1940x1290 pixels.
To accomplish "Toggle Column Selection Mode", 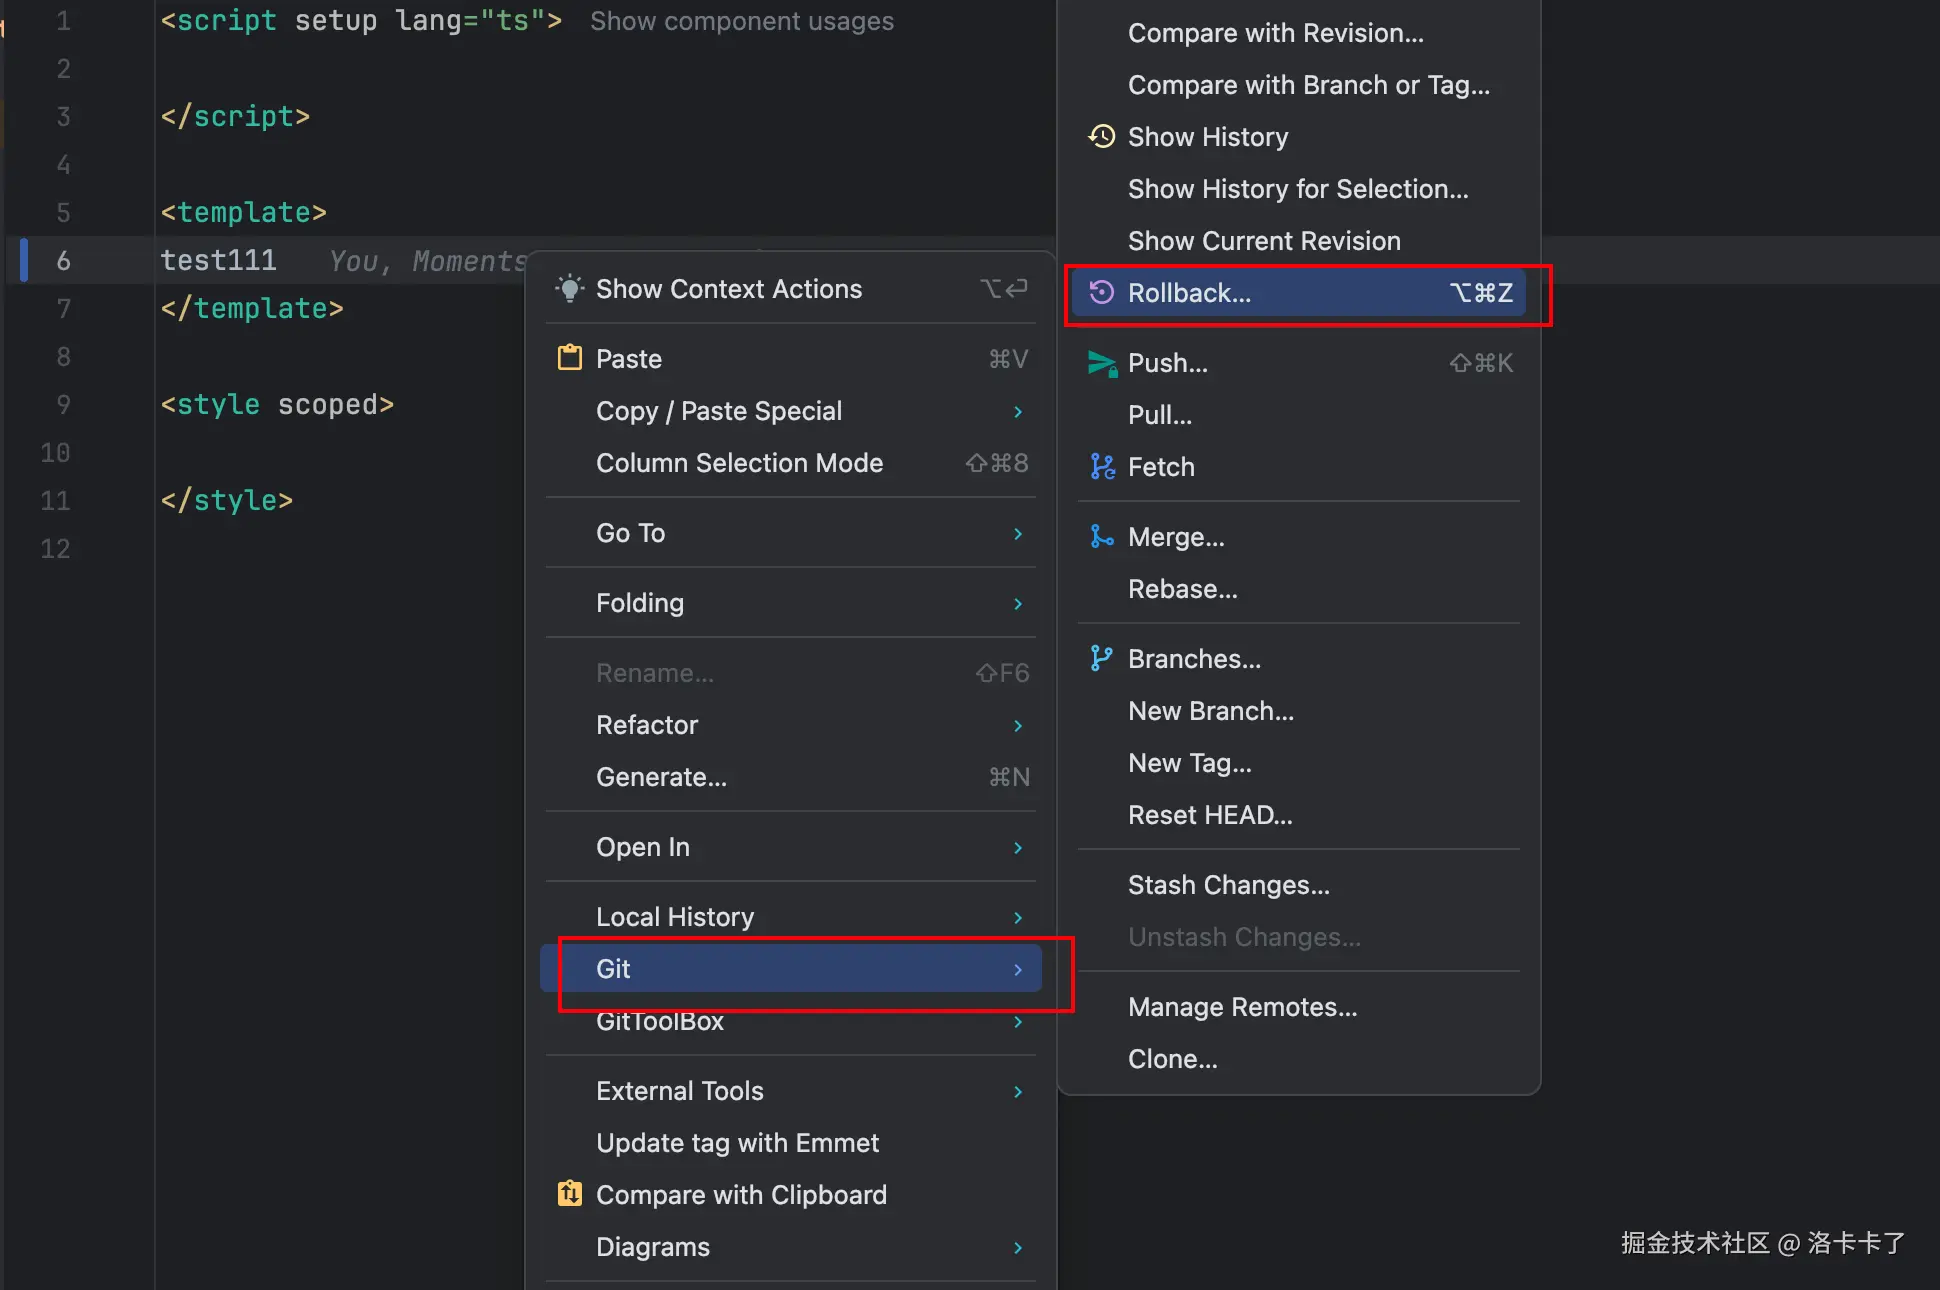I will [x=739, y=463].
